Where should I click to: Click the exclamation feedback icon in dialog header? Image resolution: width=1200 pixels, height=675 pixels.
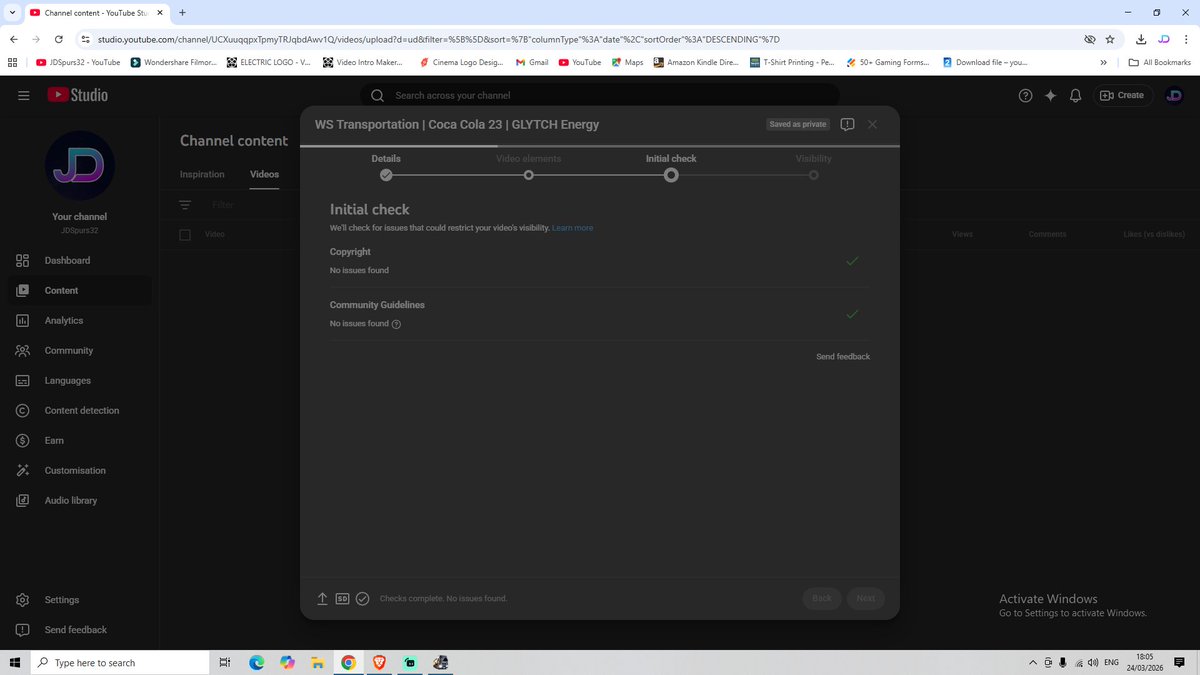click(847, 124)
